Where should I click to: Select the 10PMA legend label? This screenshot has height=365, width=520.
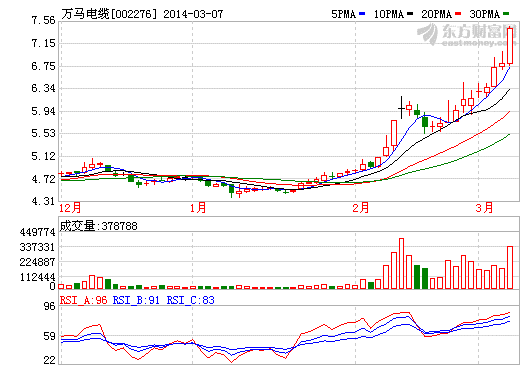[389, 14]
